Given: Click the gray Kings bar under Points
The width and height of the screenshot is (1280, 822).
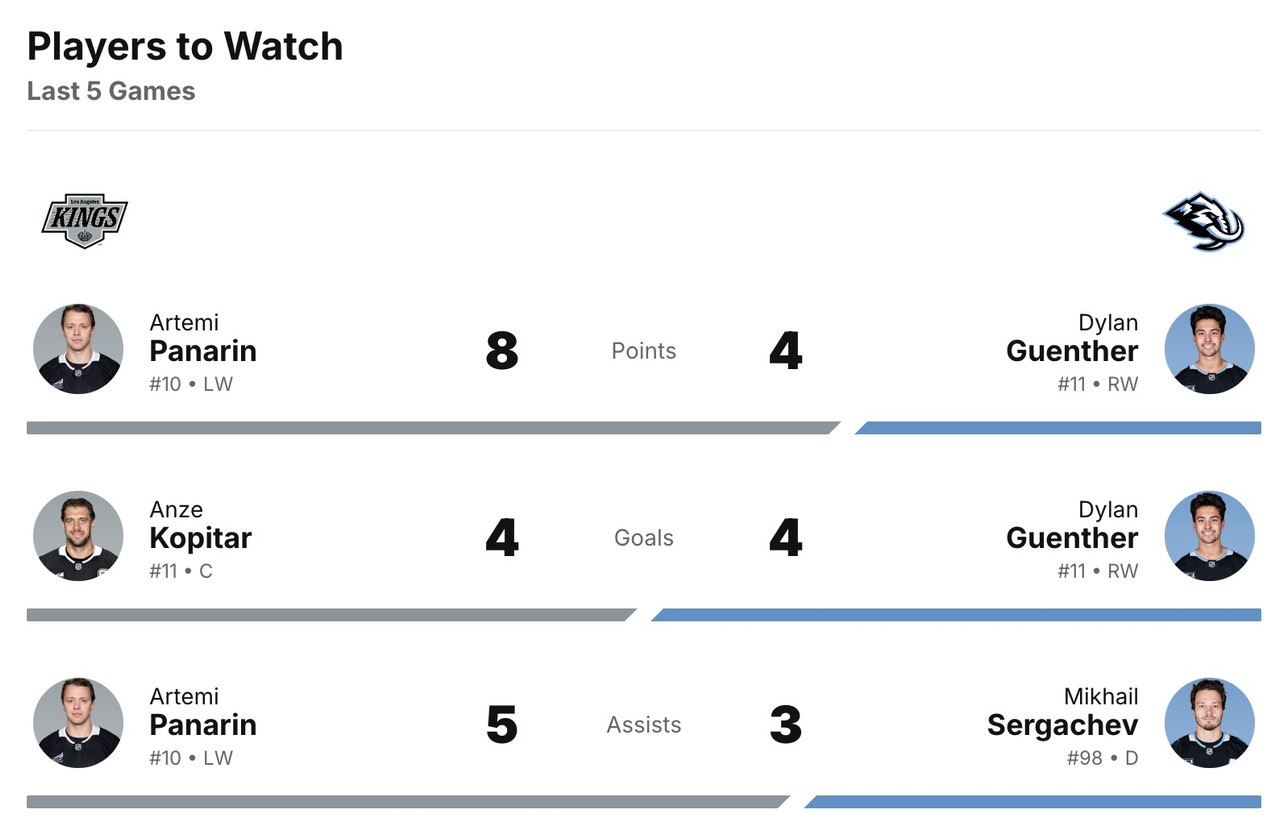Looking at the screenshot, I should [430, 428].
